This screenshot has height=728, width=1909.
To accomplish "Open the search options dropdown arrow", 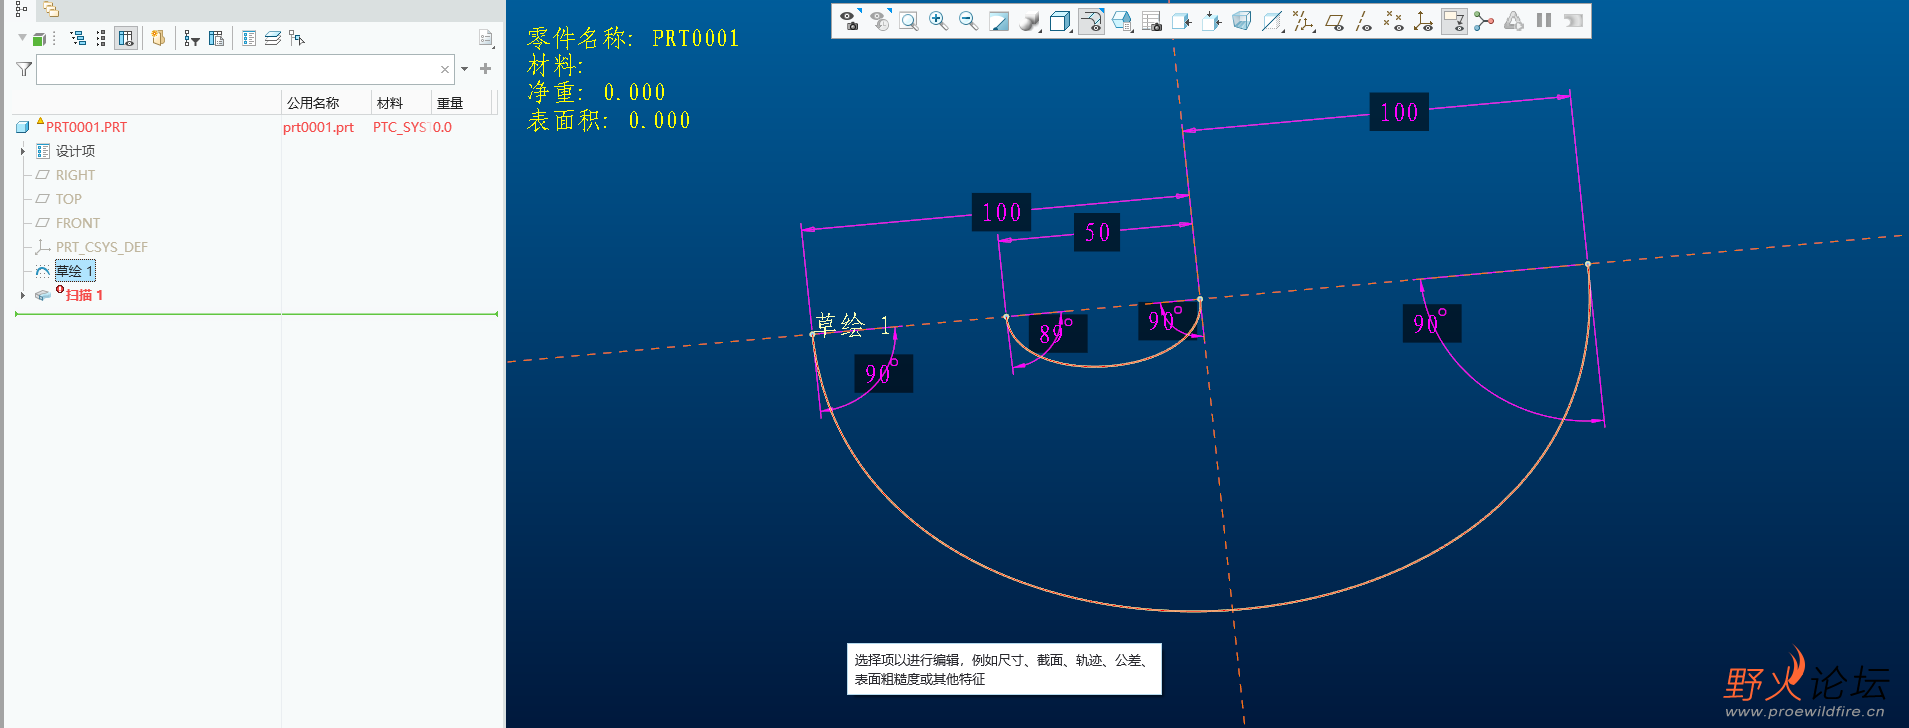I will (x=464, y=69).
